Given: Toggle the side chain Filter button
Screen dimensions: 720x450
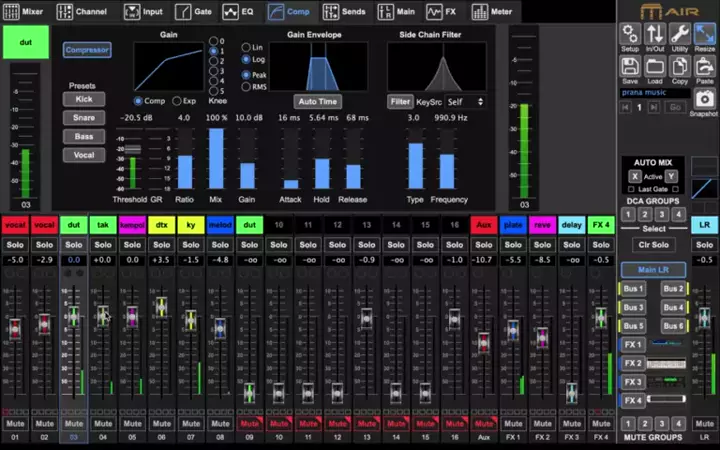Looking at the screenshot, I should (400, 101).
